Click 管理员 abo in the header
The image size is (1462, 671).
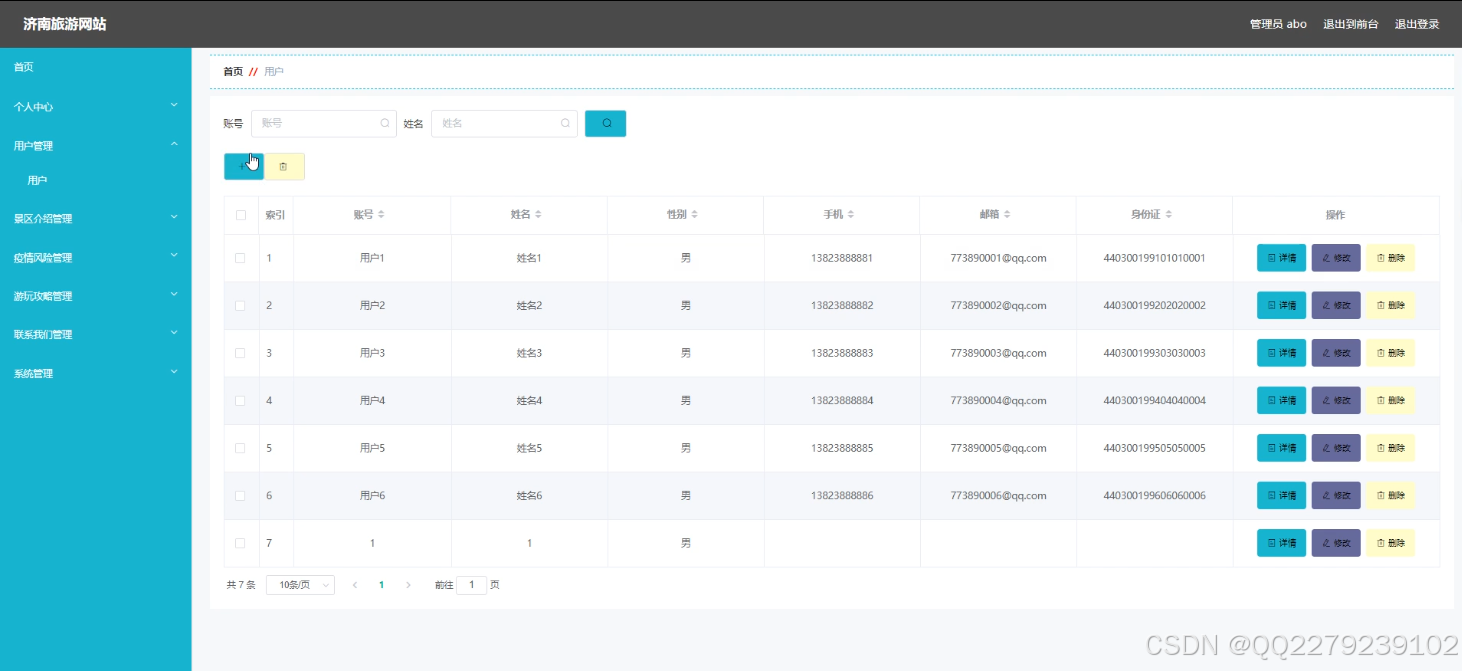1278,24
